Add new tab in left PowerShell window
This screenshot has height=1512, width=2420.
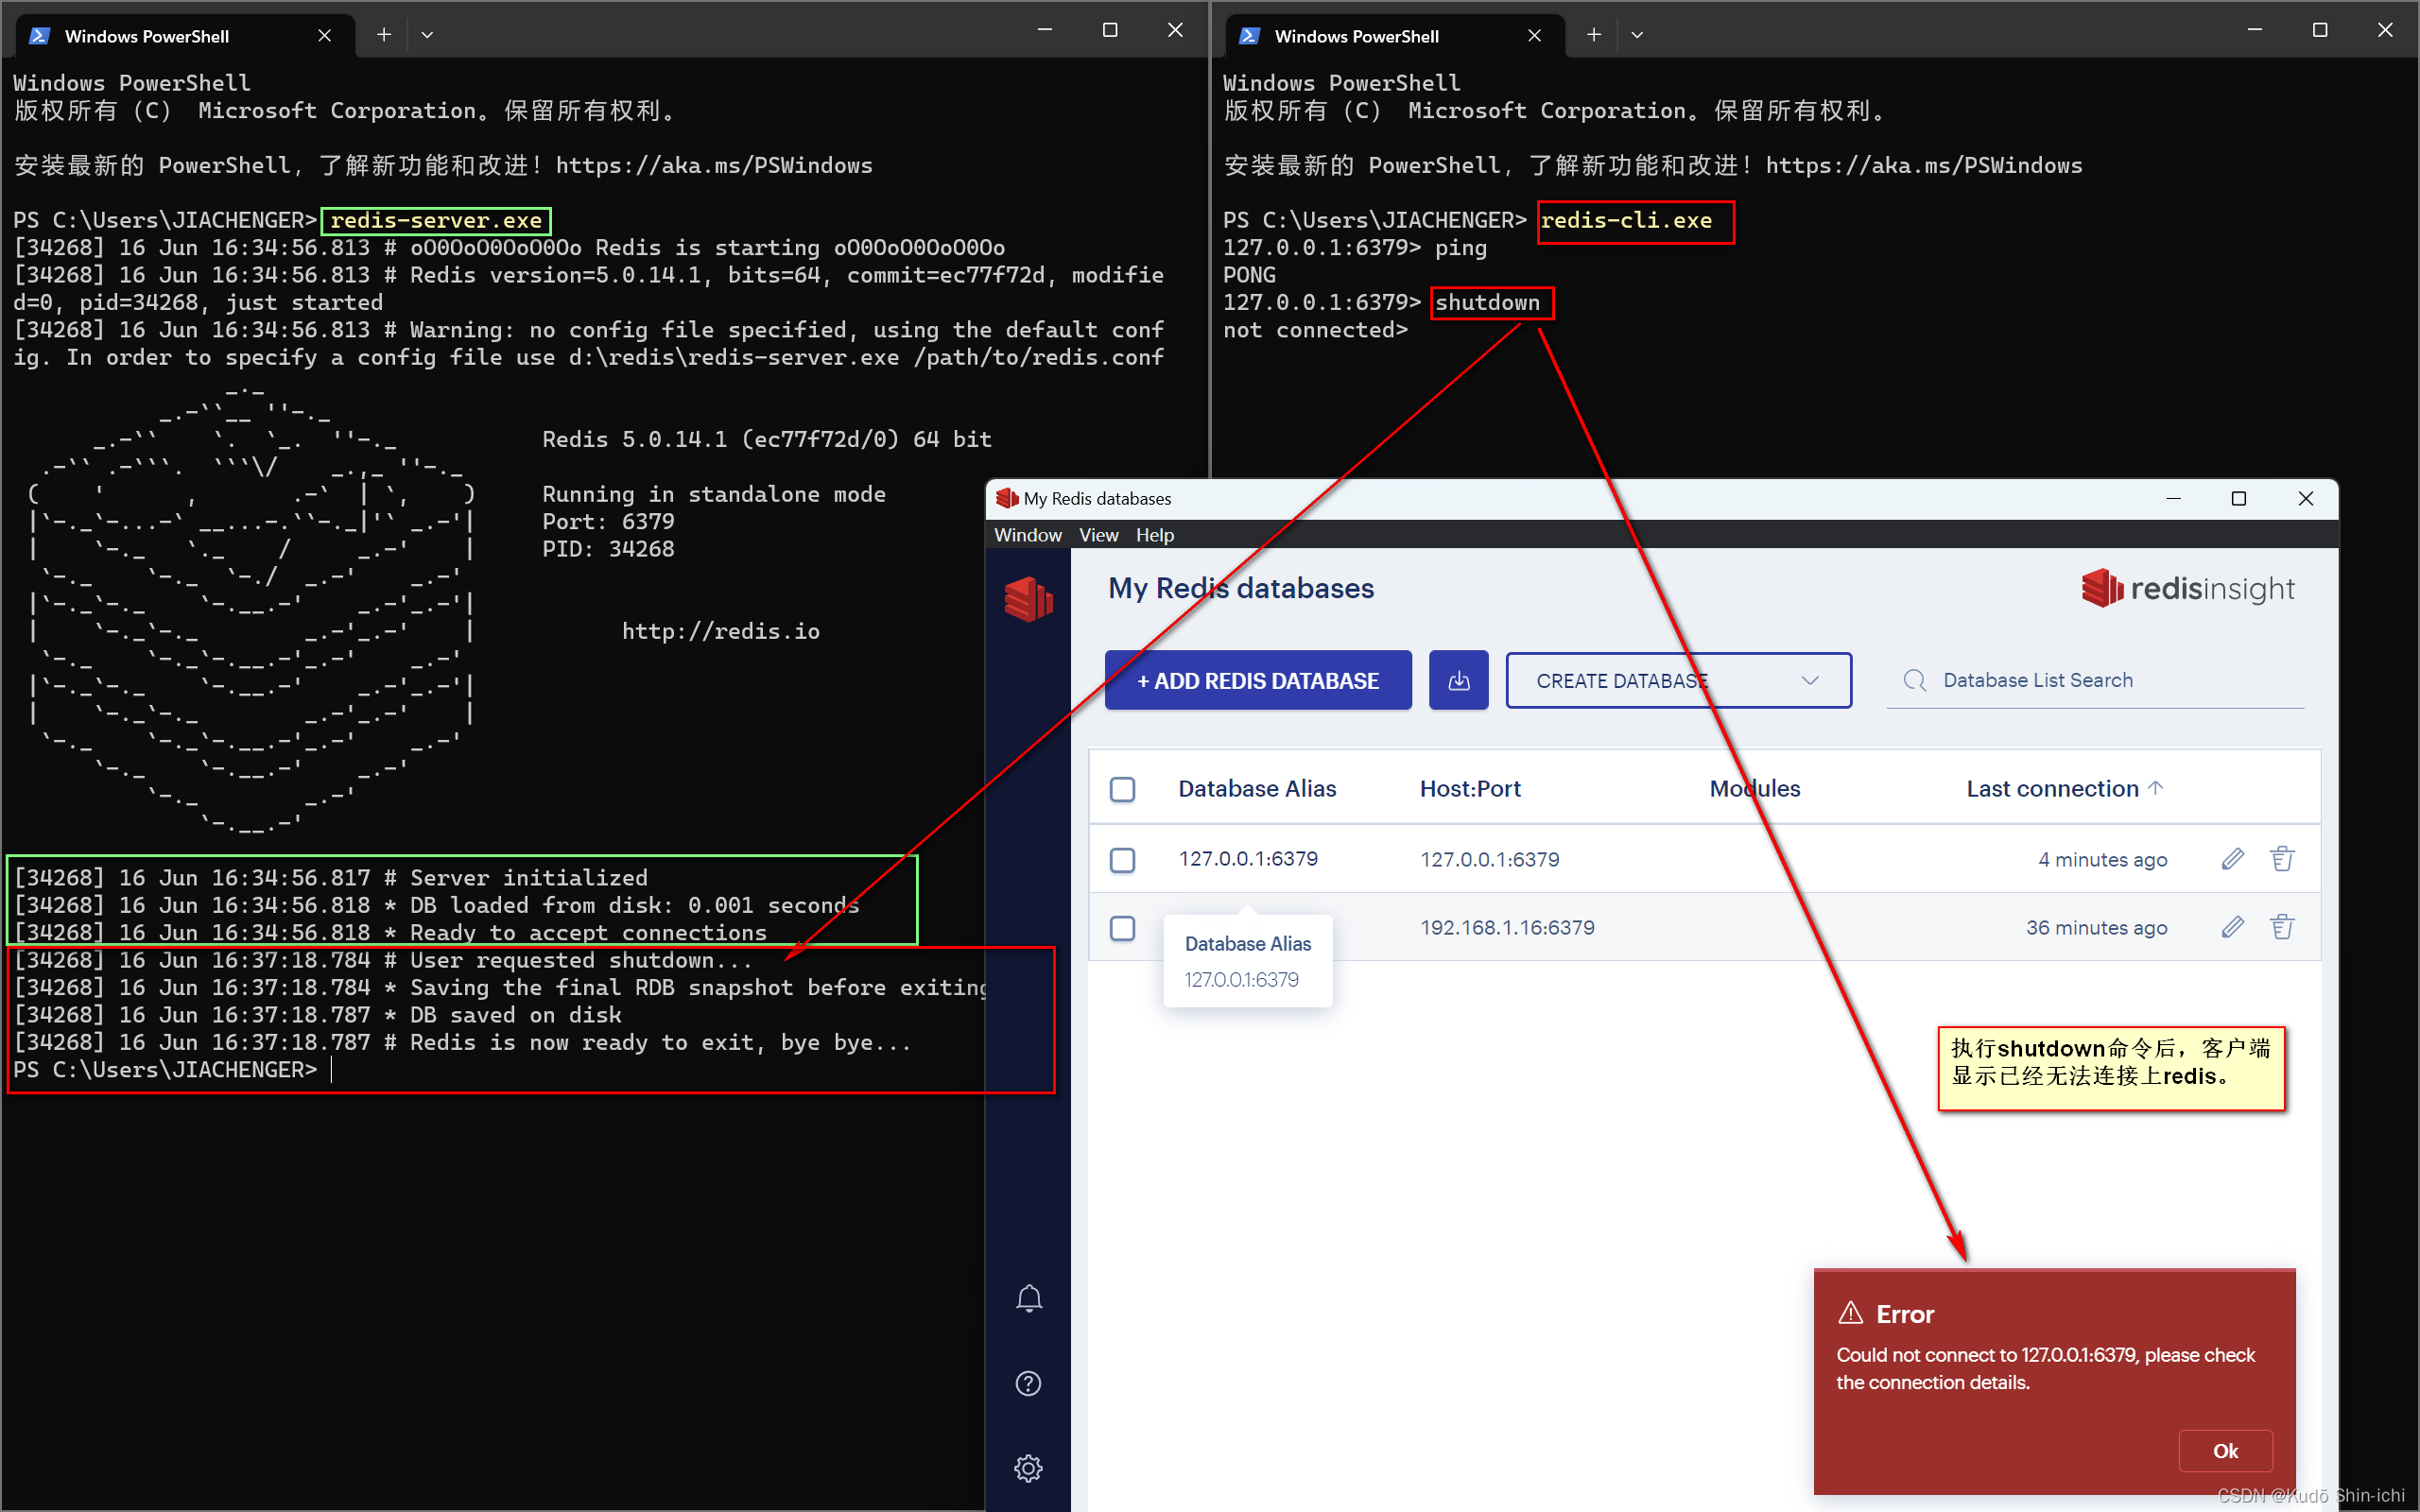(384, 35)
